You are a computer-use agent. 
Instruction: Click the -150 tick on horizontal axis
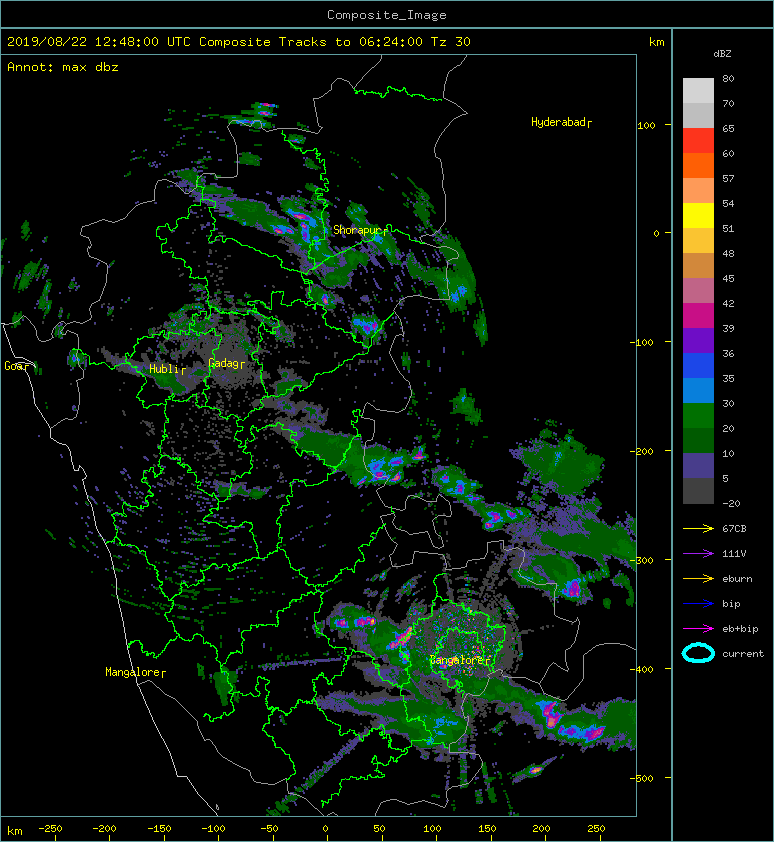[x=160, y=829]
